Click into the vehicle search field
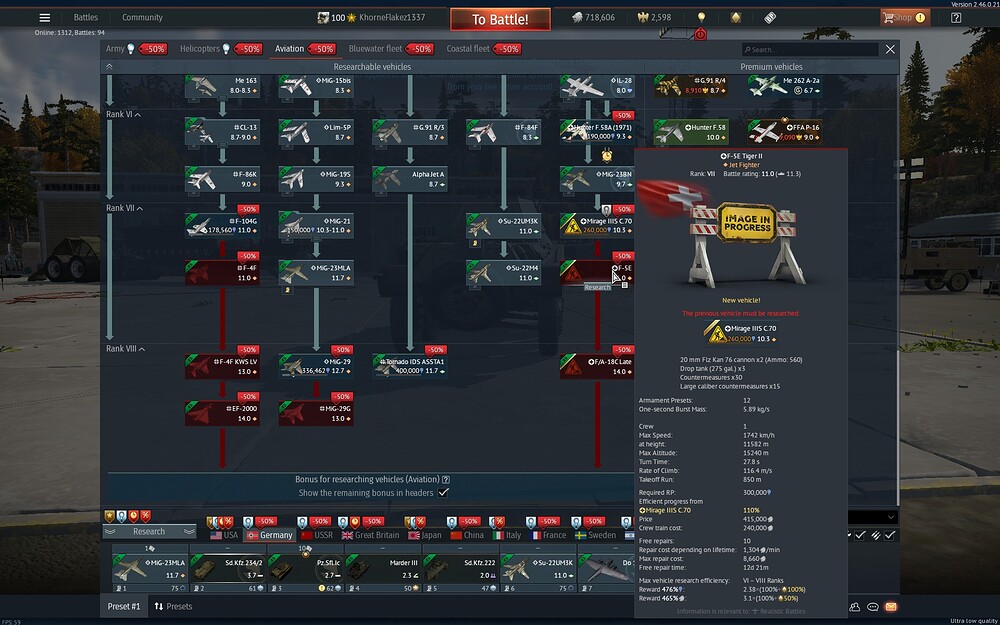Image resolution: width=1000 pixels, height=625 pixels. click(x=810, y=49)
